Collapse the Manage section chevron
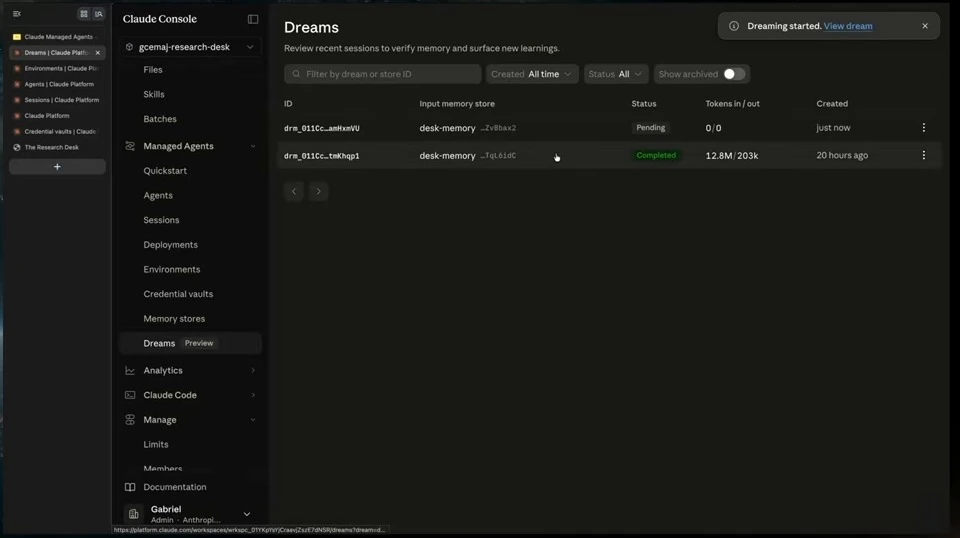 [253, 420]
